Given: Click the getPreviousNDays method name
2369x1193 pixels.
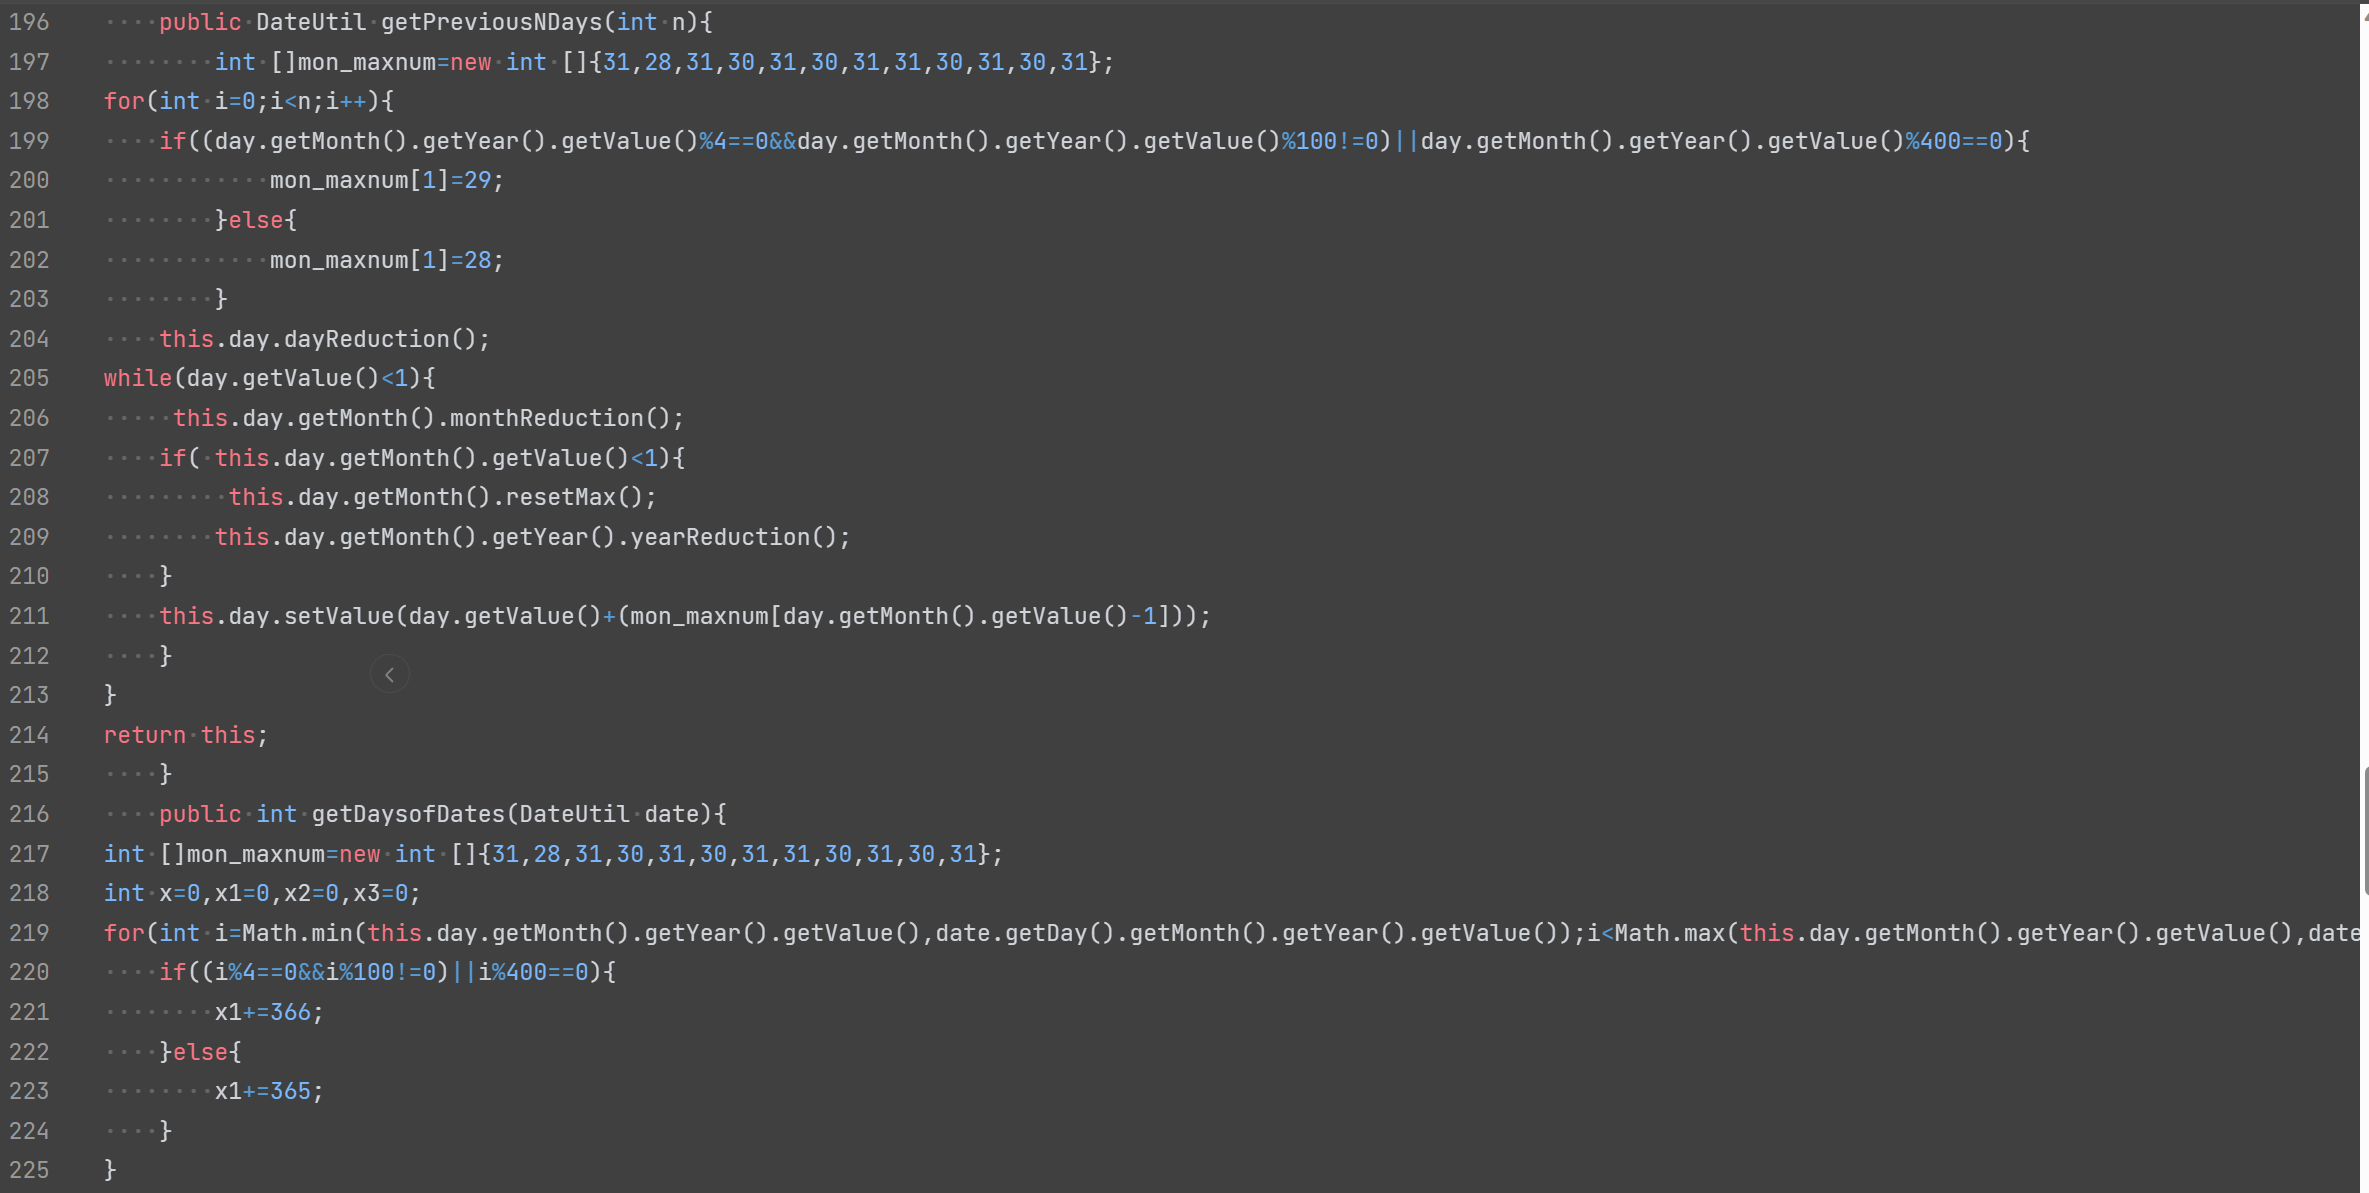Looking at the screenshot, I should click(491, 22).
